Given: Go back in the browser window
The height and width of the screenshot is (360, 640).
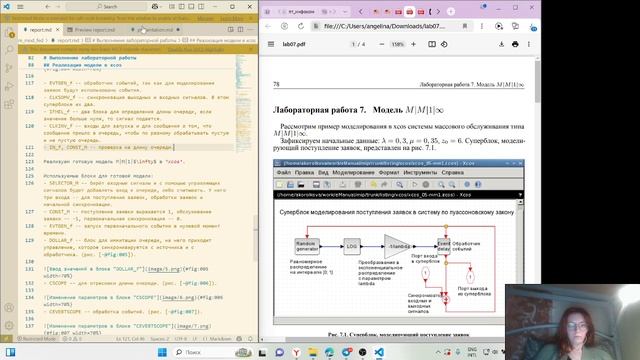Looking at the screenshot, I should 268,26.
